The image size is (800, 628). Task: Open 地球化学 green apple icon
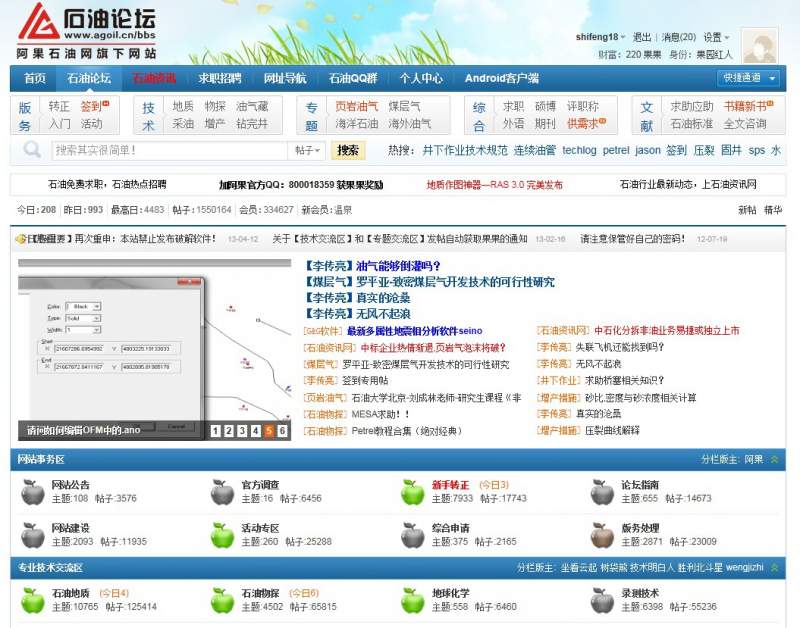pos(412,600)
